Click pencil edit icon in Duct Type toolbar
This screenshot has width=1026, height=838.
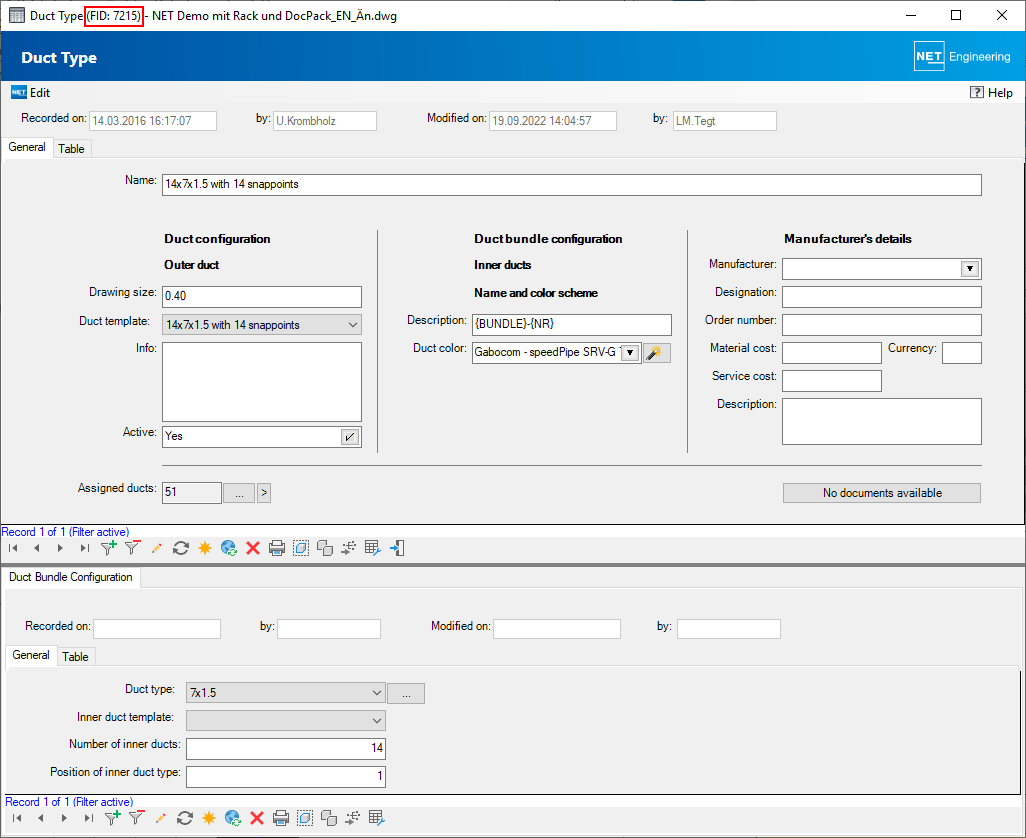156,548
